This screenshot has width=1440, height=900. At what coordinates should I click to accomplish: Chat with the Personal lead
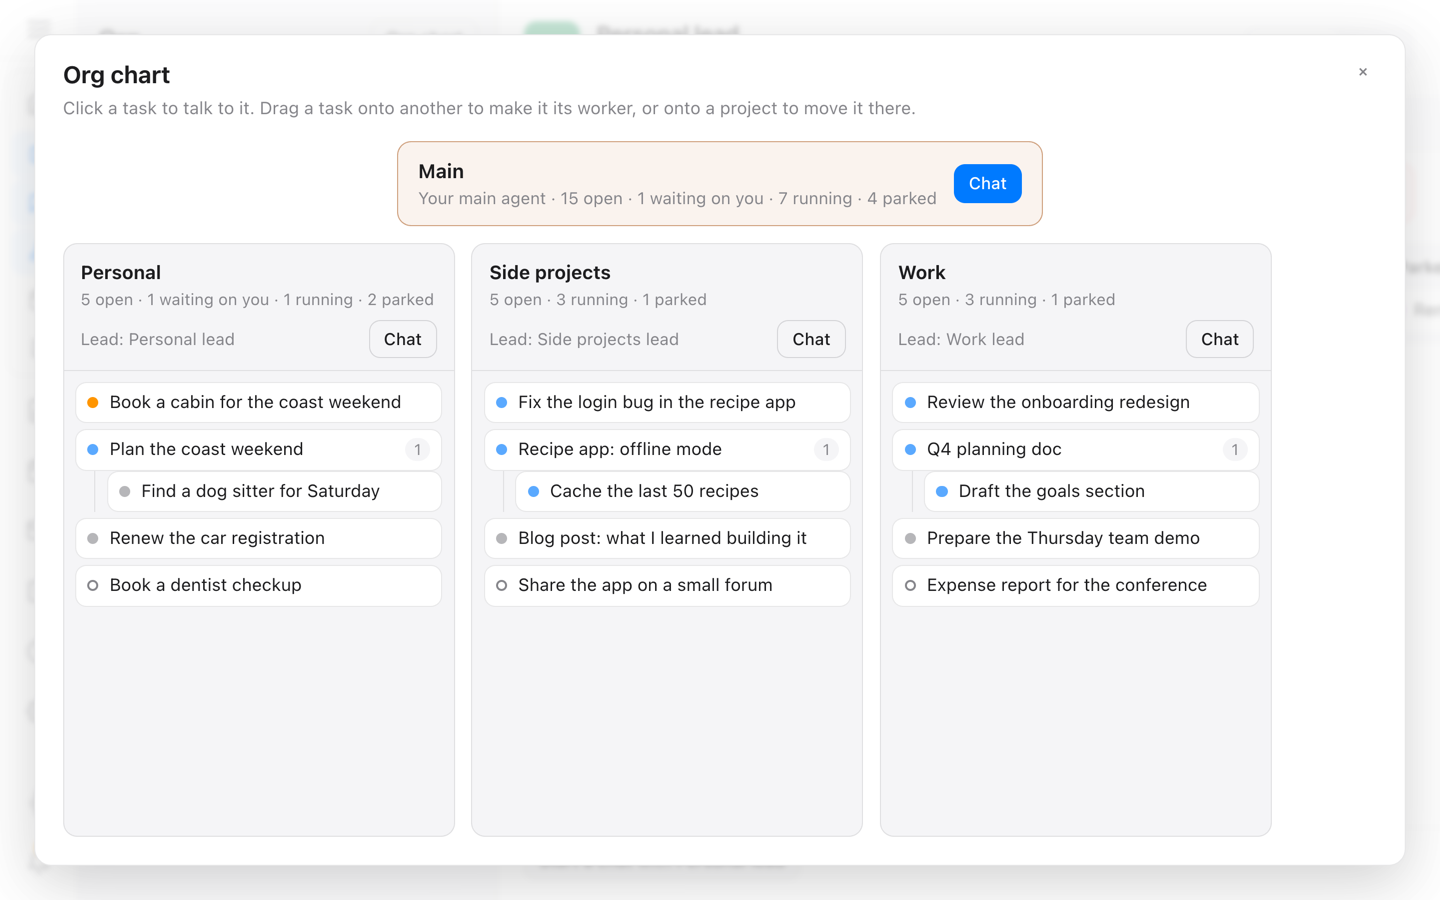[x=403, y=339]
